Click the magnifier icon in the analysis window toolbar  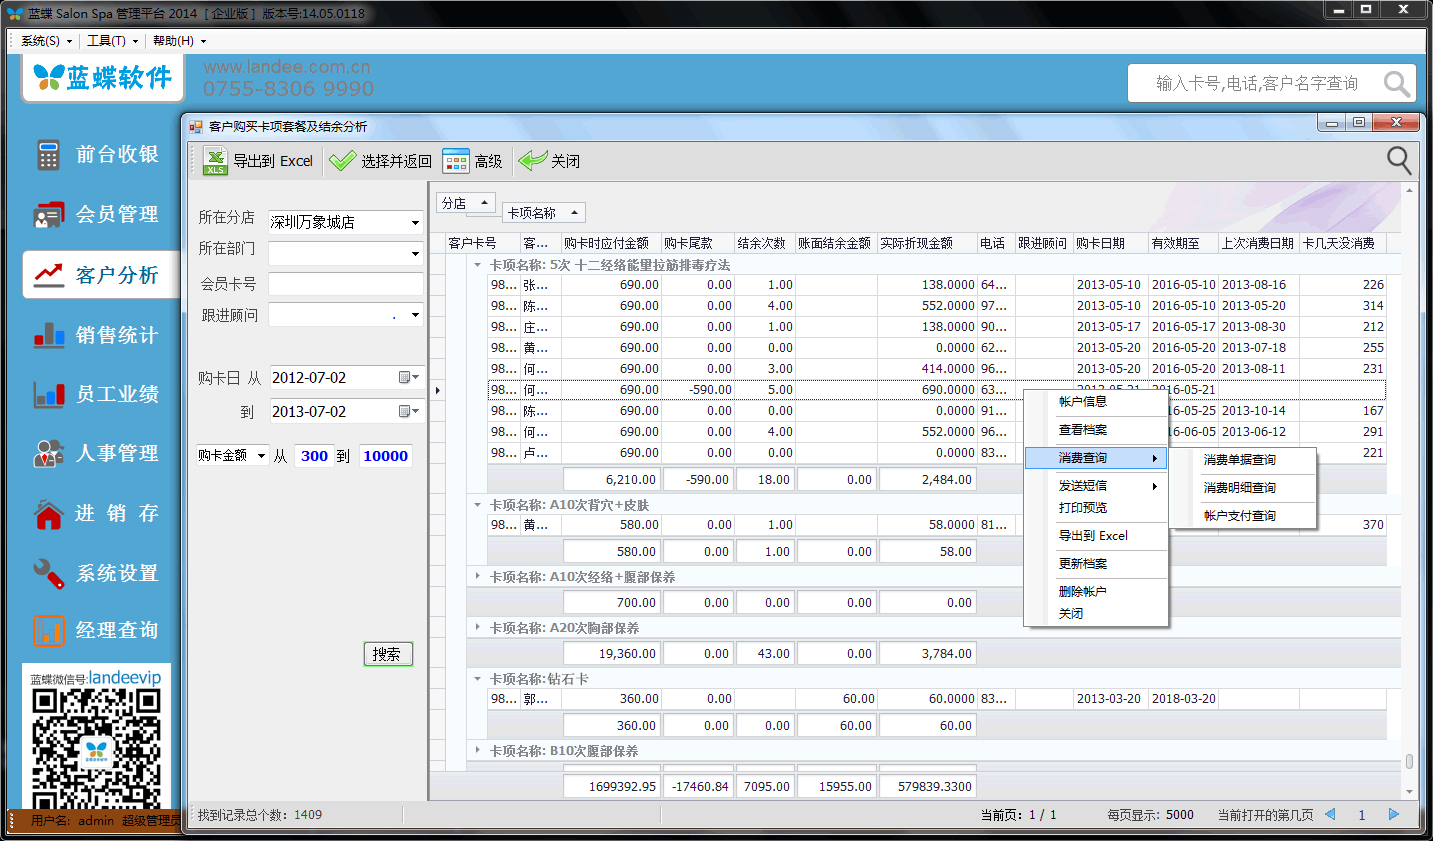click(1399, 160)
